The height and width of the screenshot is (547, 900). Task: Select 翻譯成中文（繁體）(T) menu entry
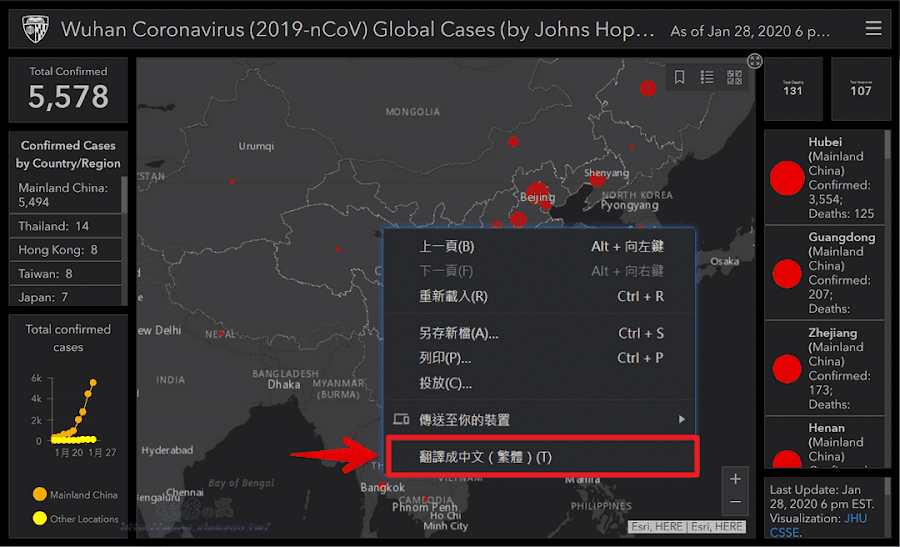[x=542, y=457]
